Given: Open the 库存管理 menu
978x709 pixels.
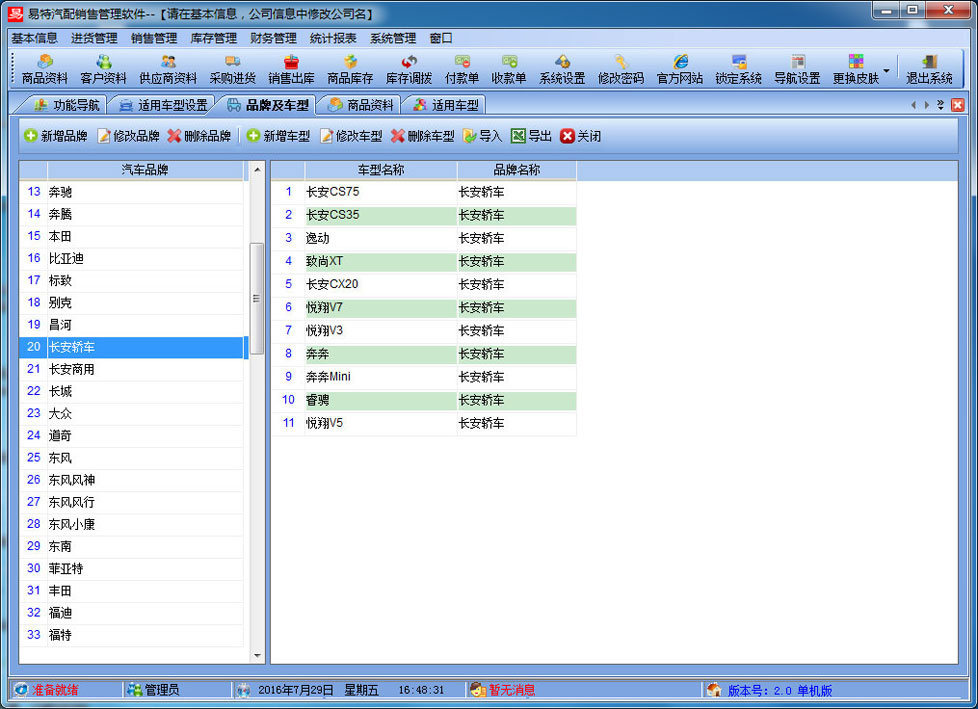Looking at the screenshot, I should tap(212, 38).
